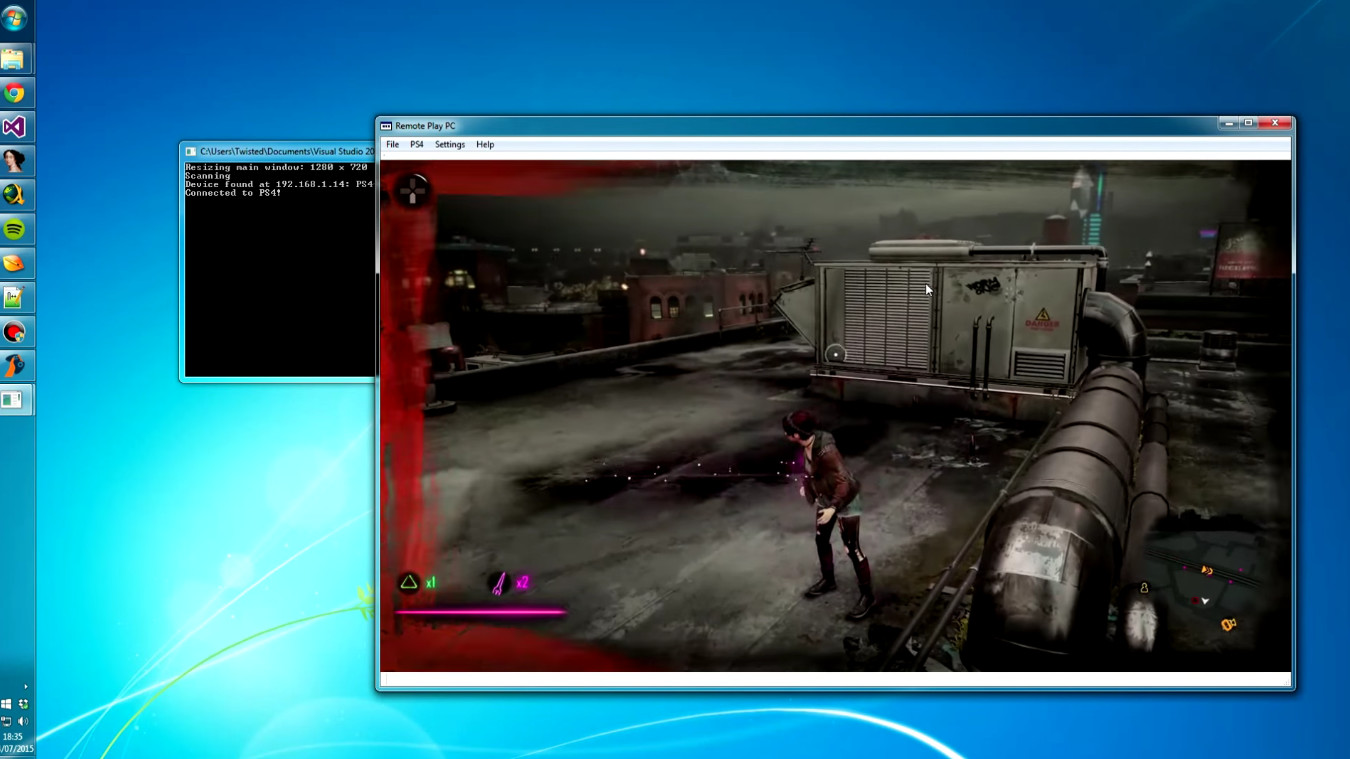Launch Spotify from the taskbar
1350x759 pixels.
pos(14,230)
